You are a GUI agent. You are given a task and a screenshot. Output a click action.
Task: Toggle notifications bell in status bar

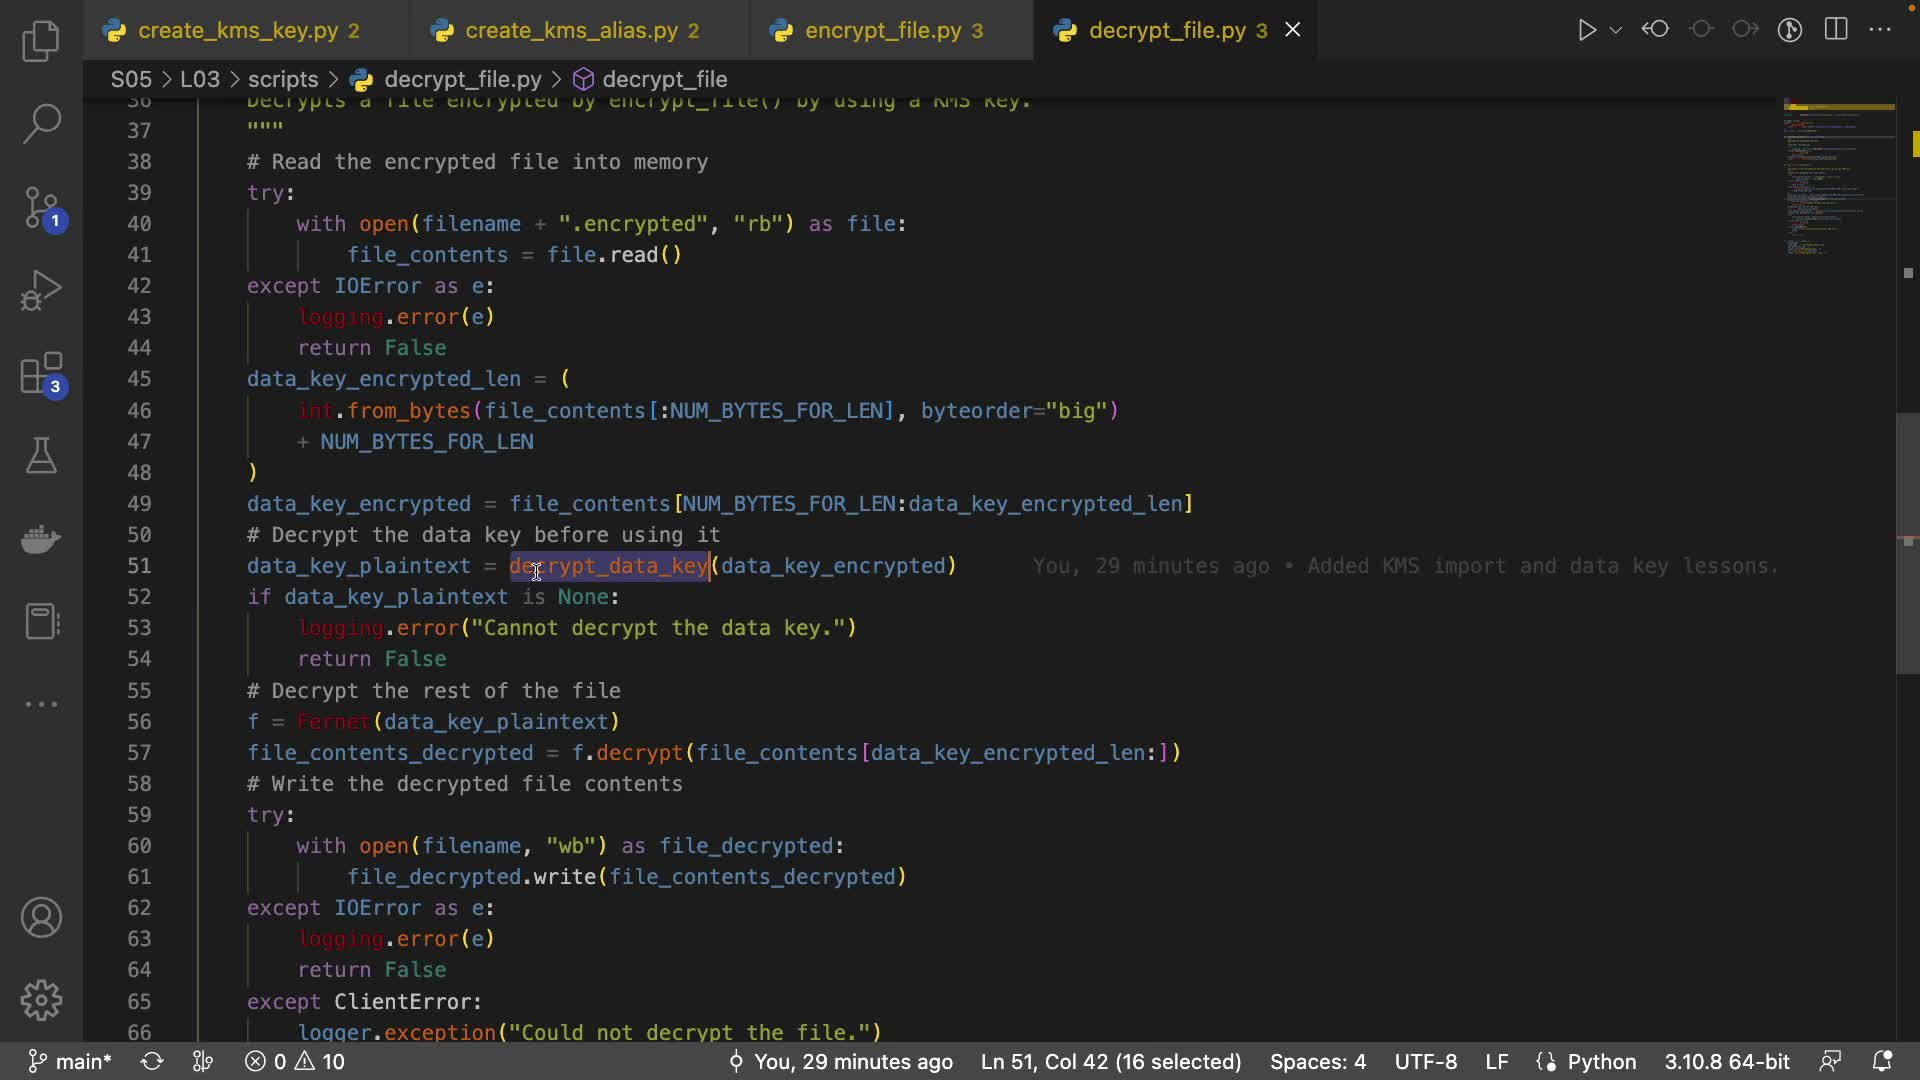click(1881, 1061)
